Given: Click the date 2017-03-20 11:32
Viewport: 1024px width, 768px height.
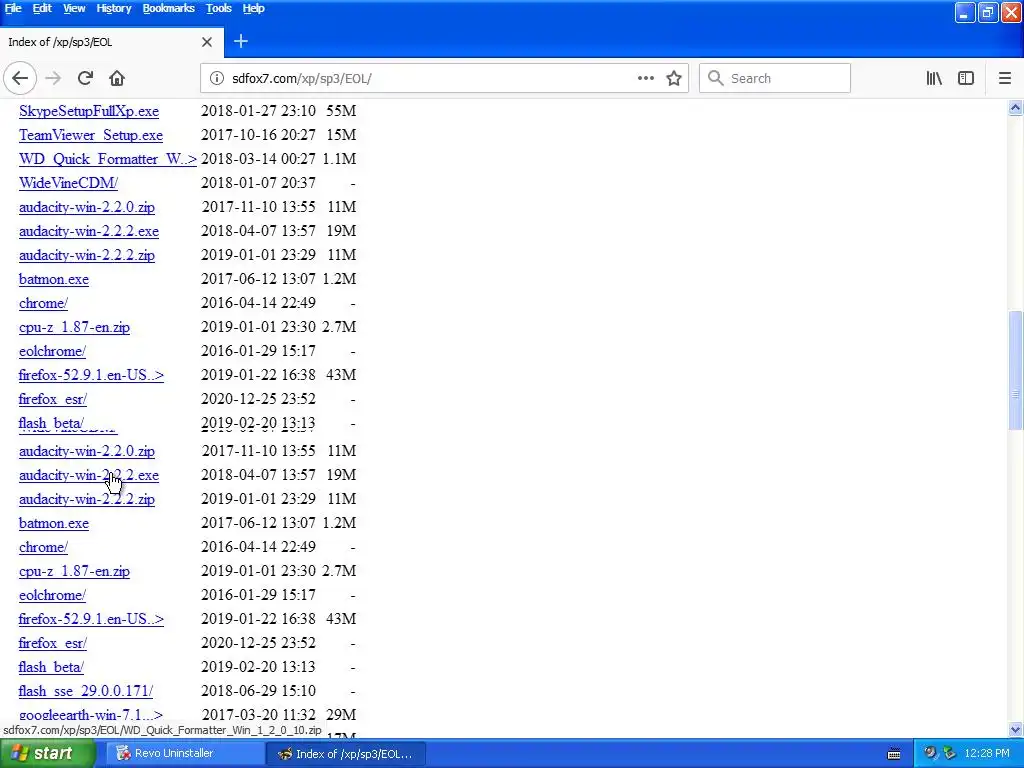Looking at the screenshot, I should coord(258,715).
